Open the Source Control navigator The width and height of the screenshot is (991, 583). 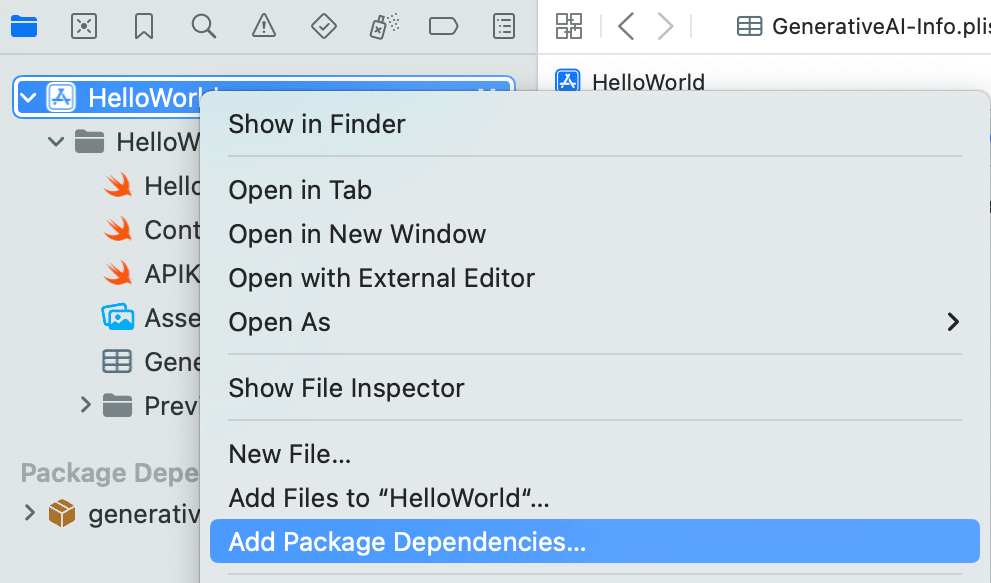pyautogui.click(x=84, y=27)
